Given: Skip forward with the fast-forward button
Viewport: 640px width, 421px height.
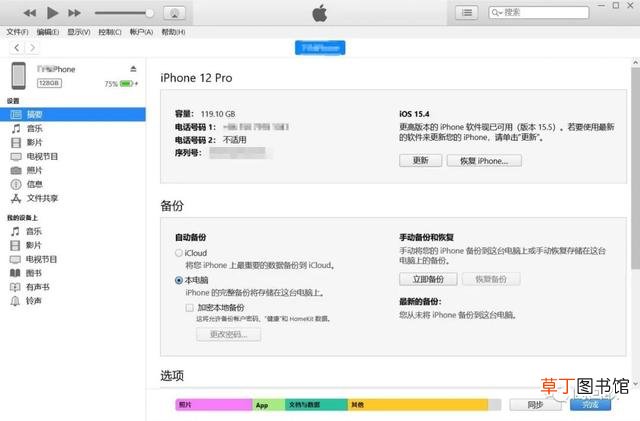Looking at the screenshot, I should point(74,13).
